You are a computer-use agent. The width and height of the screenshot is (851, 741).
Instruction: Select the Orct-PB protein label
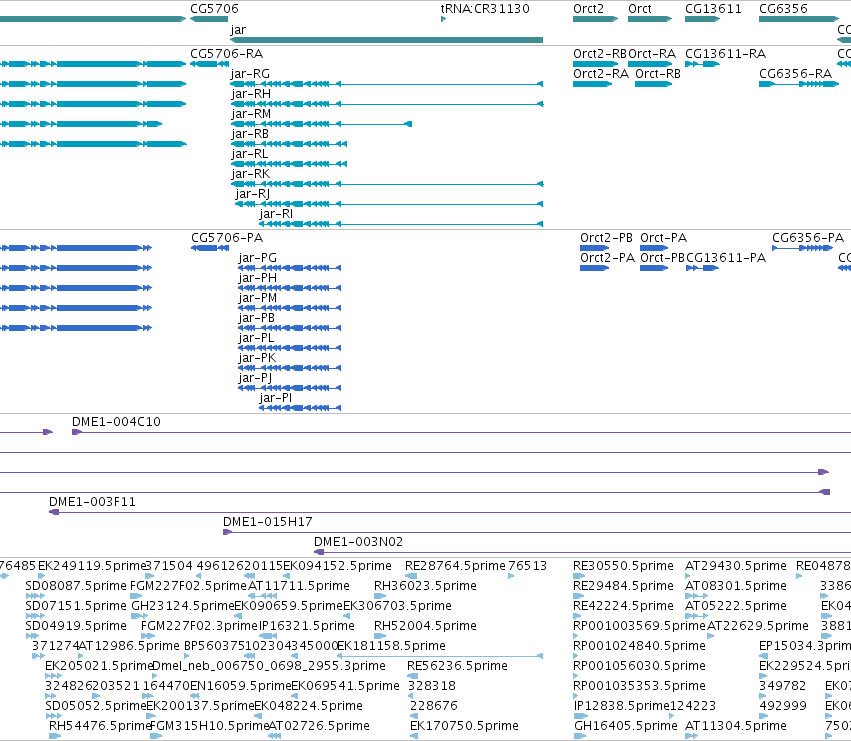click(662, 258)
